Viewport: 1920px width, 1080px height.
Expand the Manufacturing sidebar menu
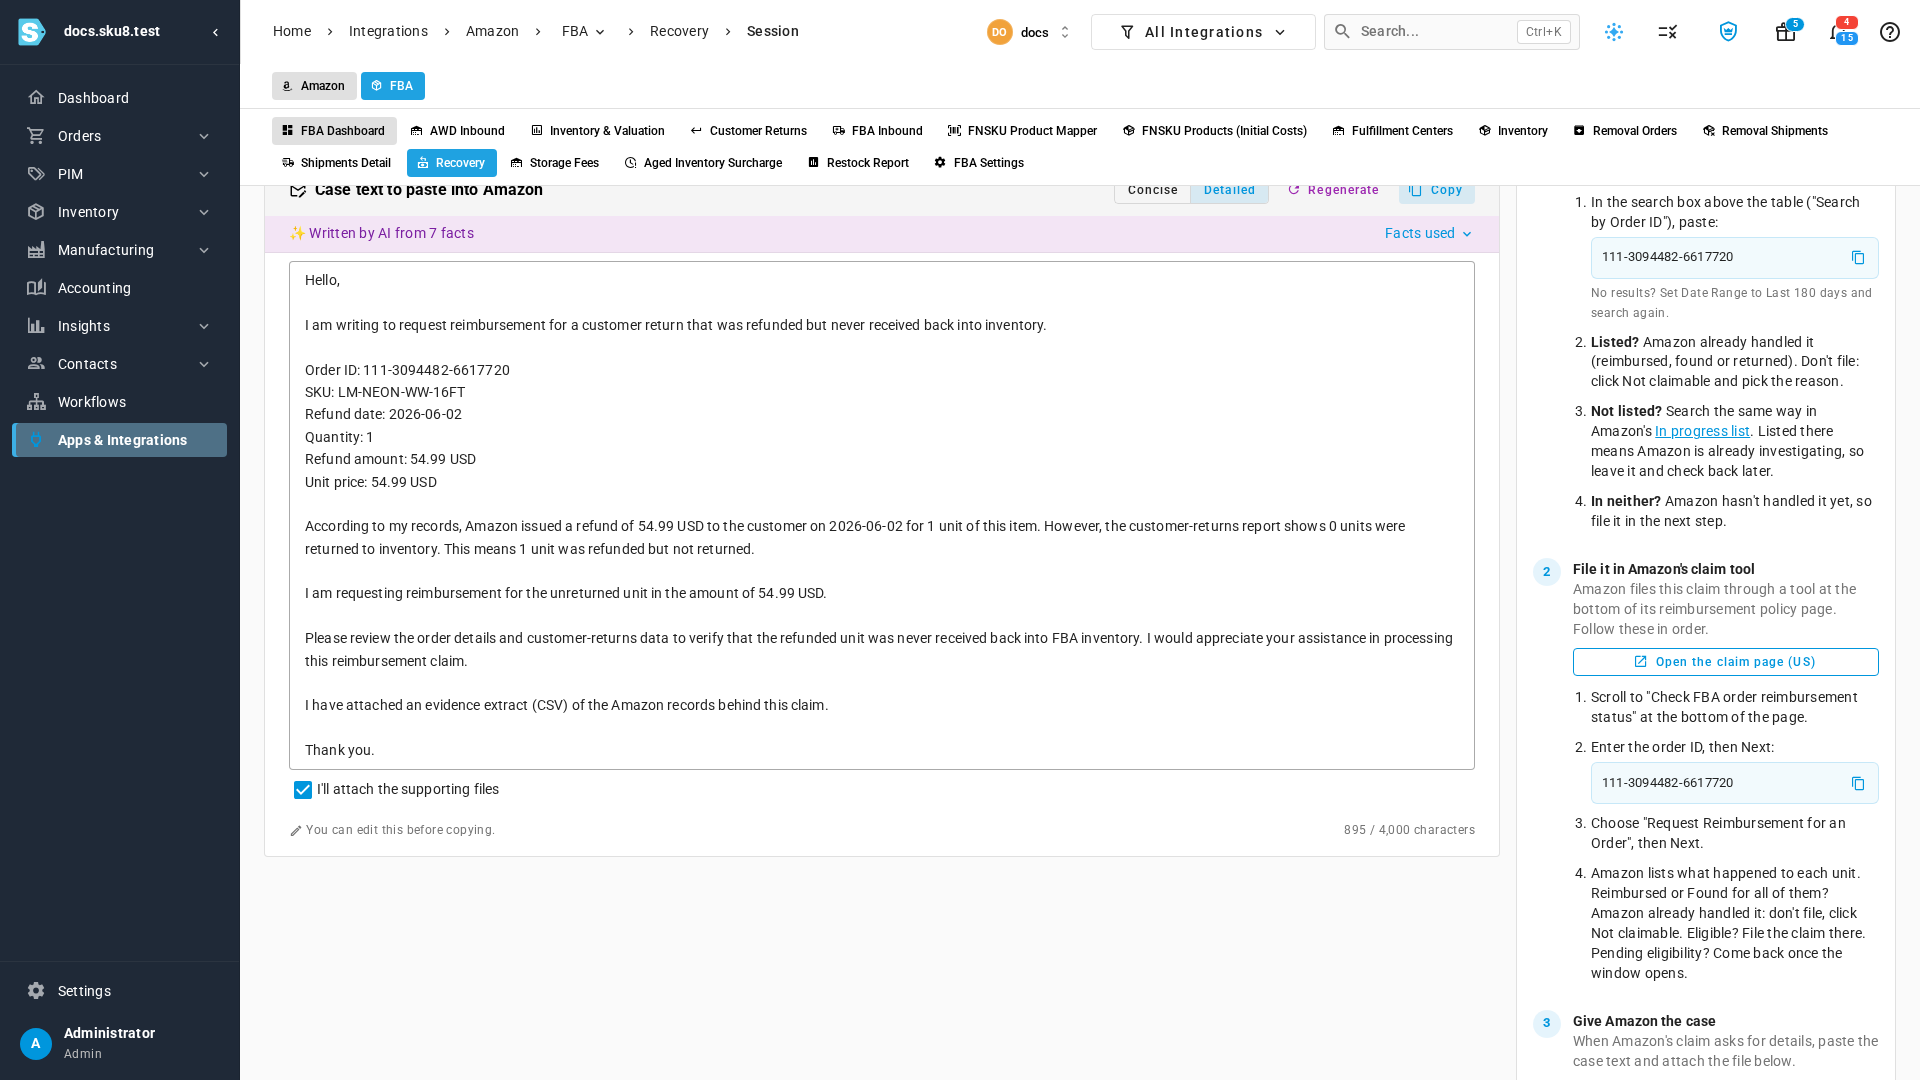coord(119,250)
